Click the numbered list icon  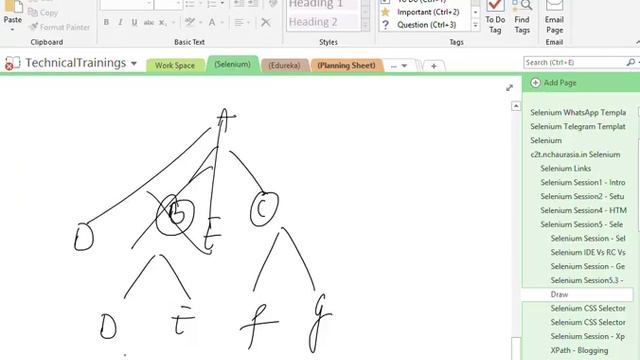[x=212, y=4]
